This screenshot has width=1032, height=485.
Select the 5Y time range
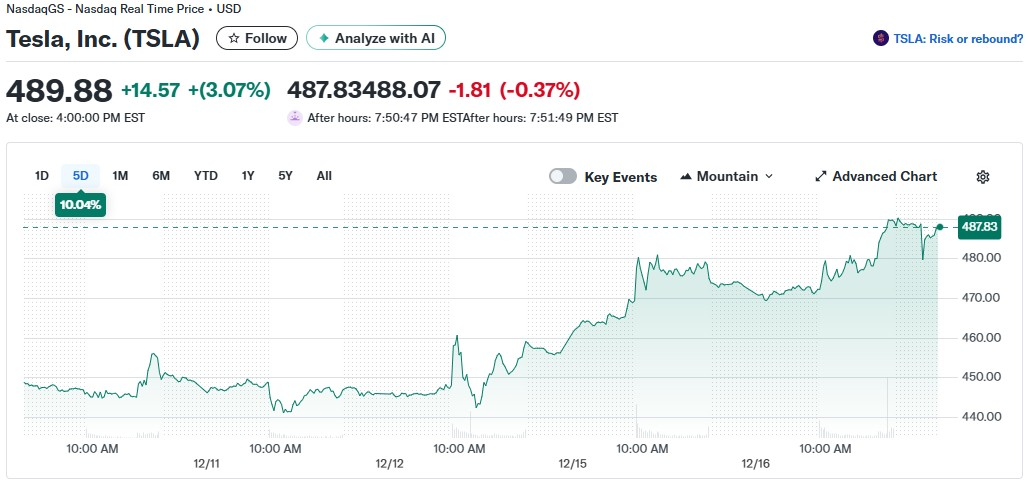[x=286, y=176]
